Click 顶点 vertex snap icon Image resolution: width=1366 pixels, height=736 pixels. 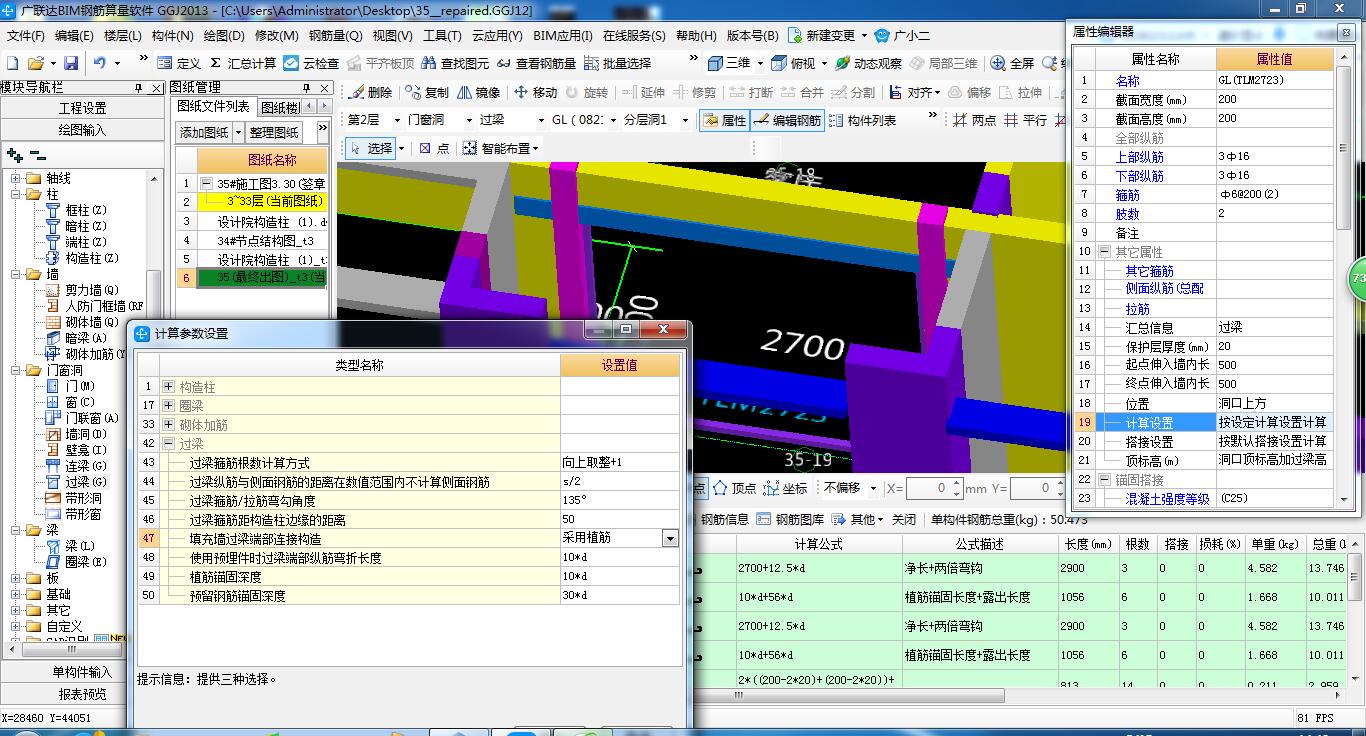(x=735, y=489)
